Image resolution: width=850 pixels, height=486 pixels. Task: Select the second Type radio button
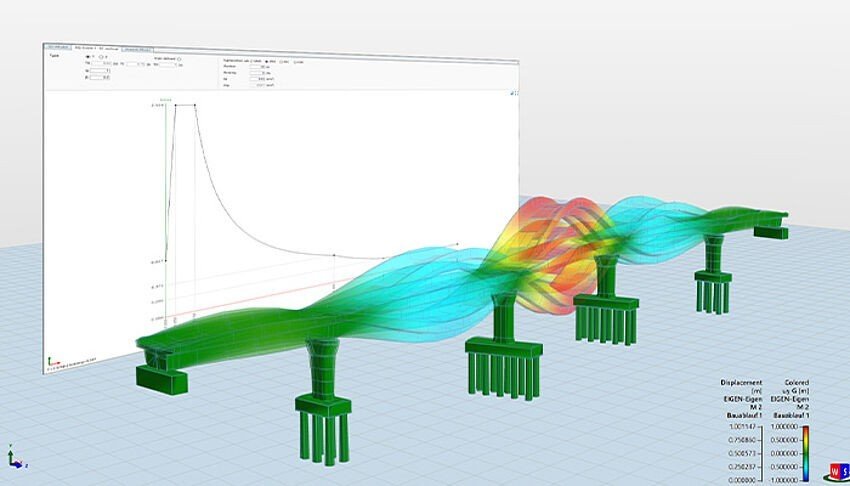pos(101,57)
